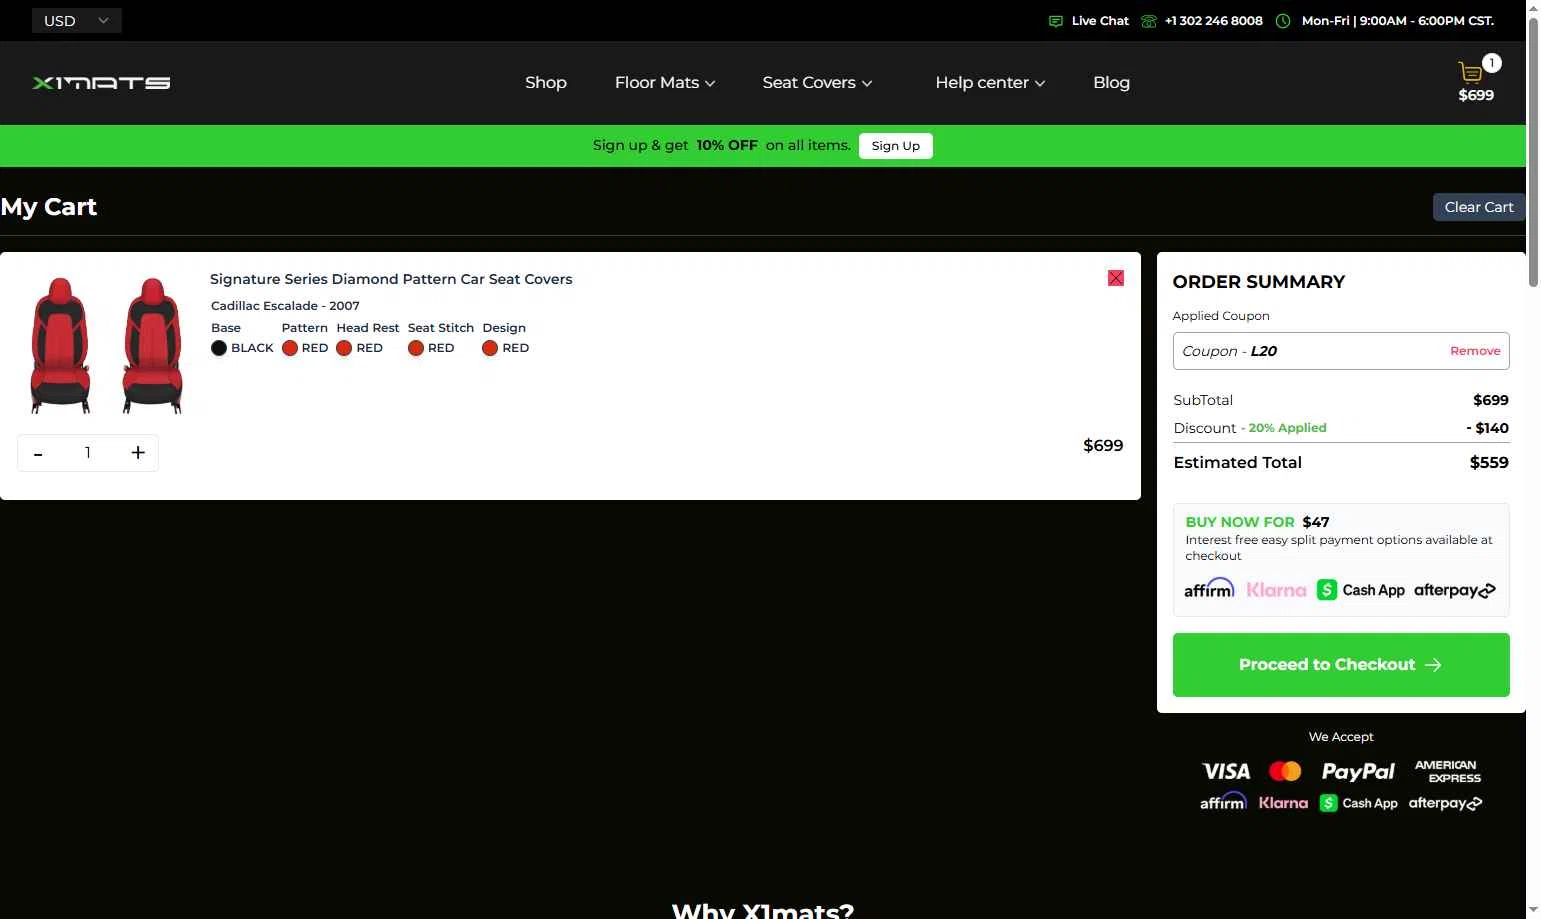Click the Live Chat icon
The image size is (1541, 919).
click(1055, 21)
